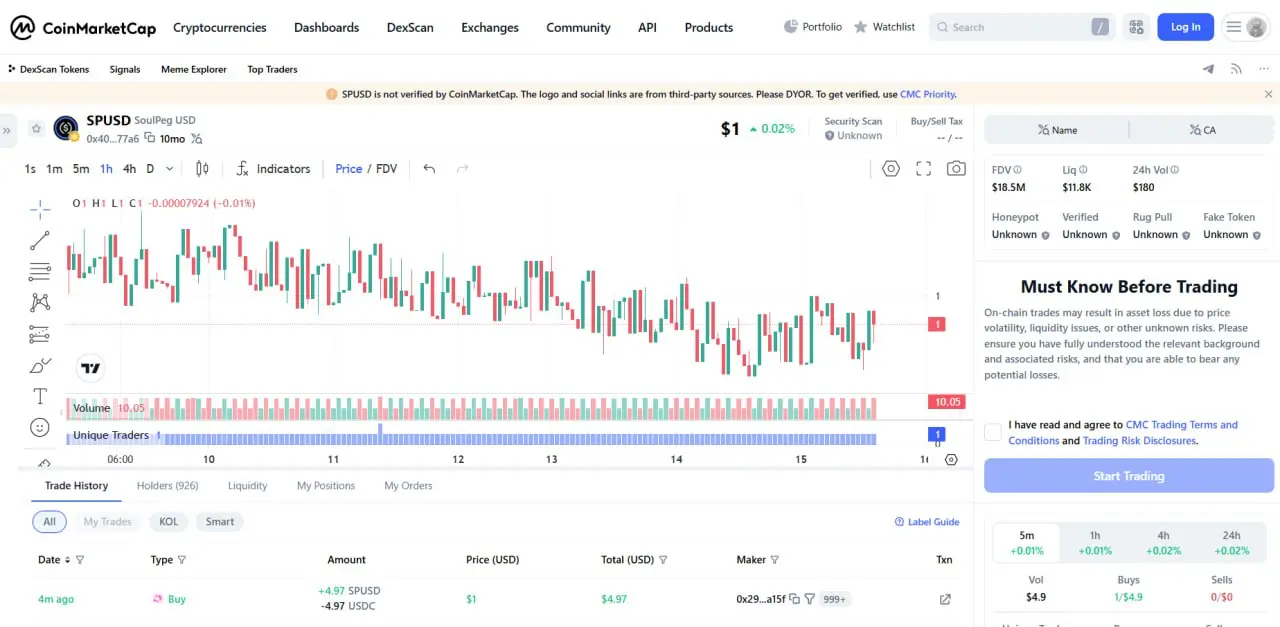
Task: Filter trades with the KOL chip
Action: [169, 521]
